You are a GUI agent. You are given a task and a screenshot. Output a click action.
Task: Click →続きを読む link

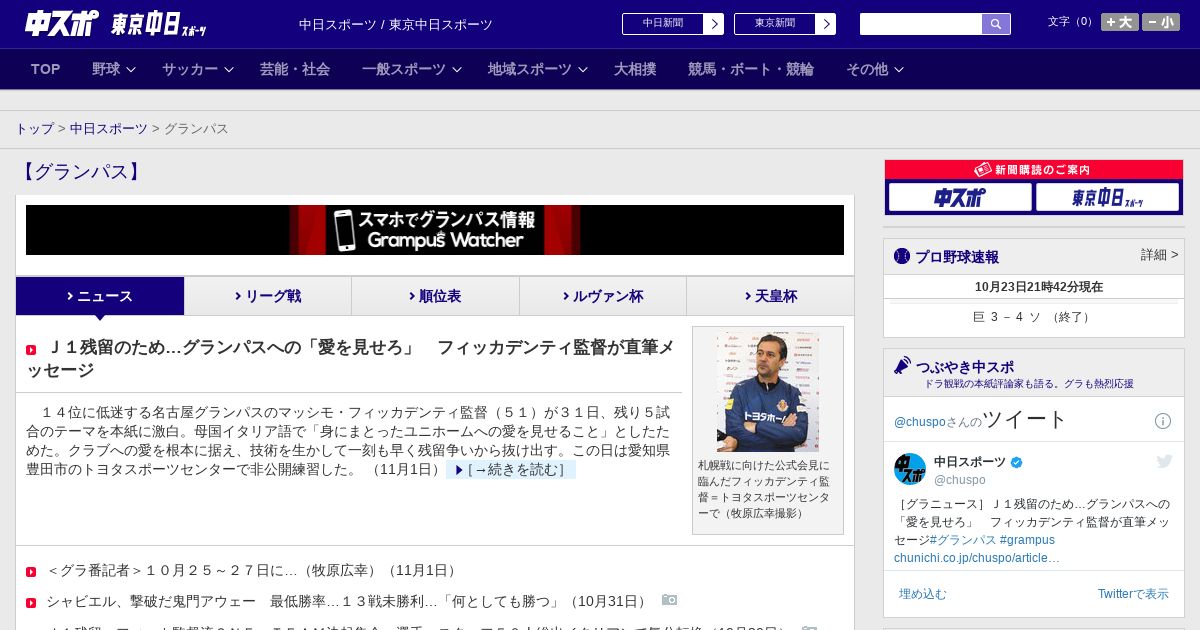pos(511,470)
